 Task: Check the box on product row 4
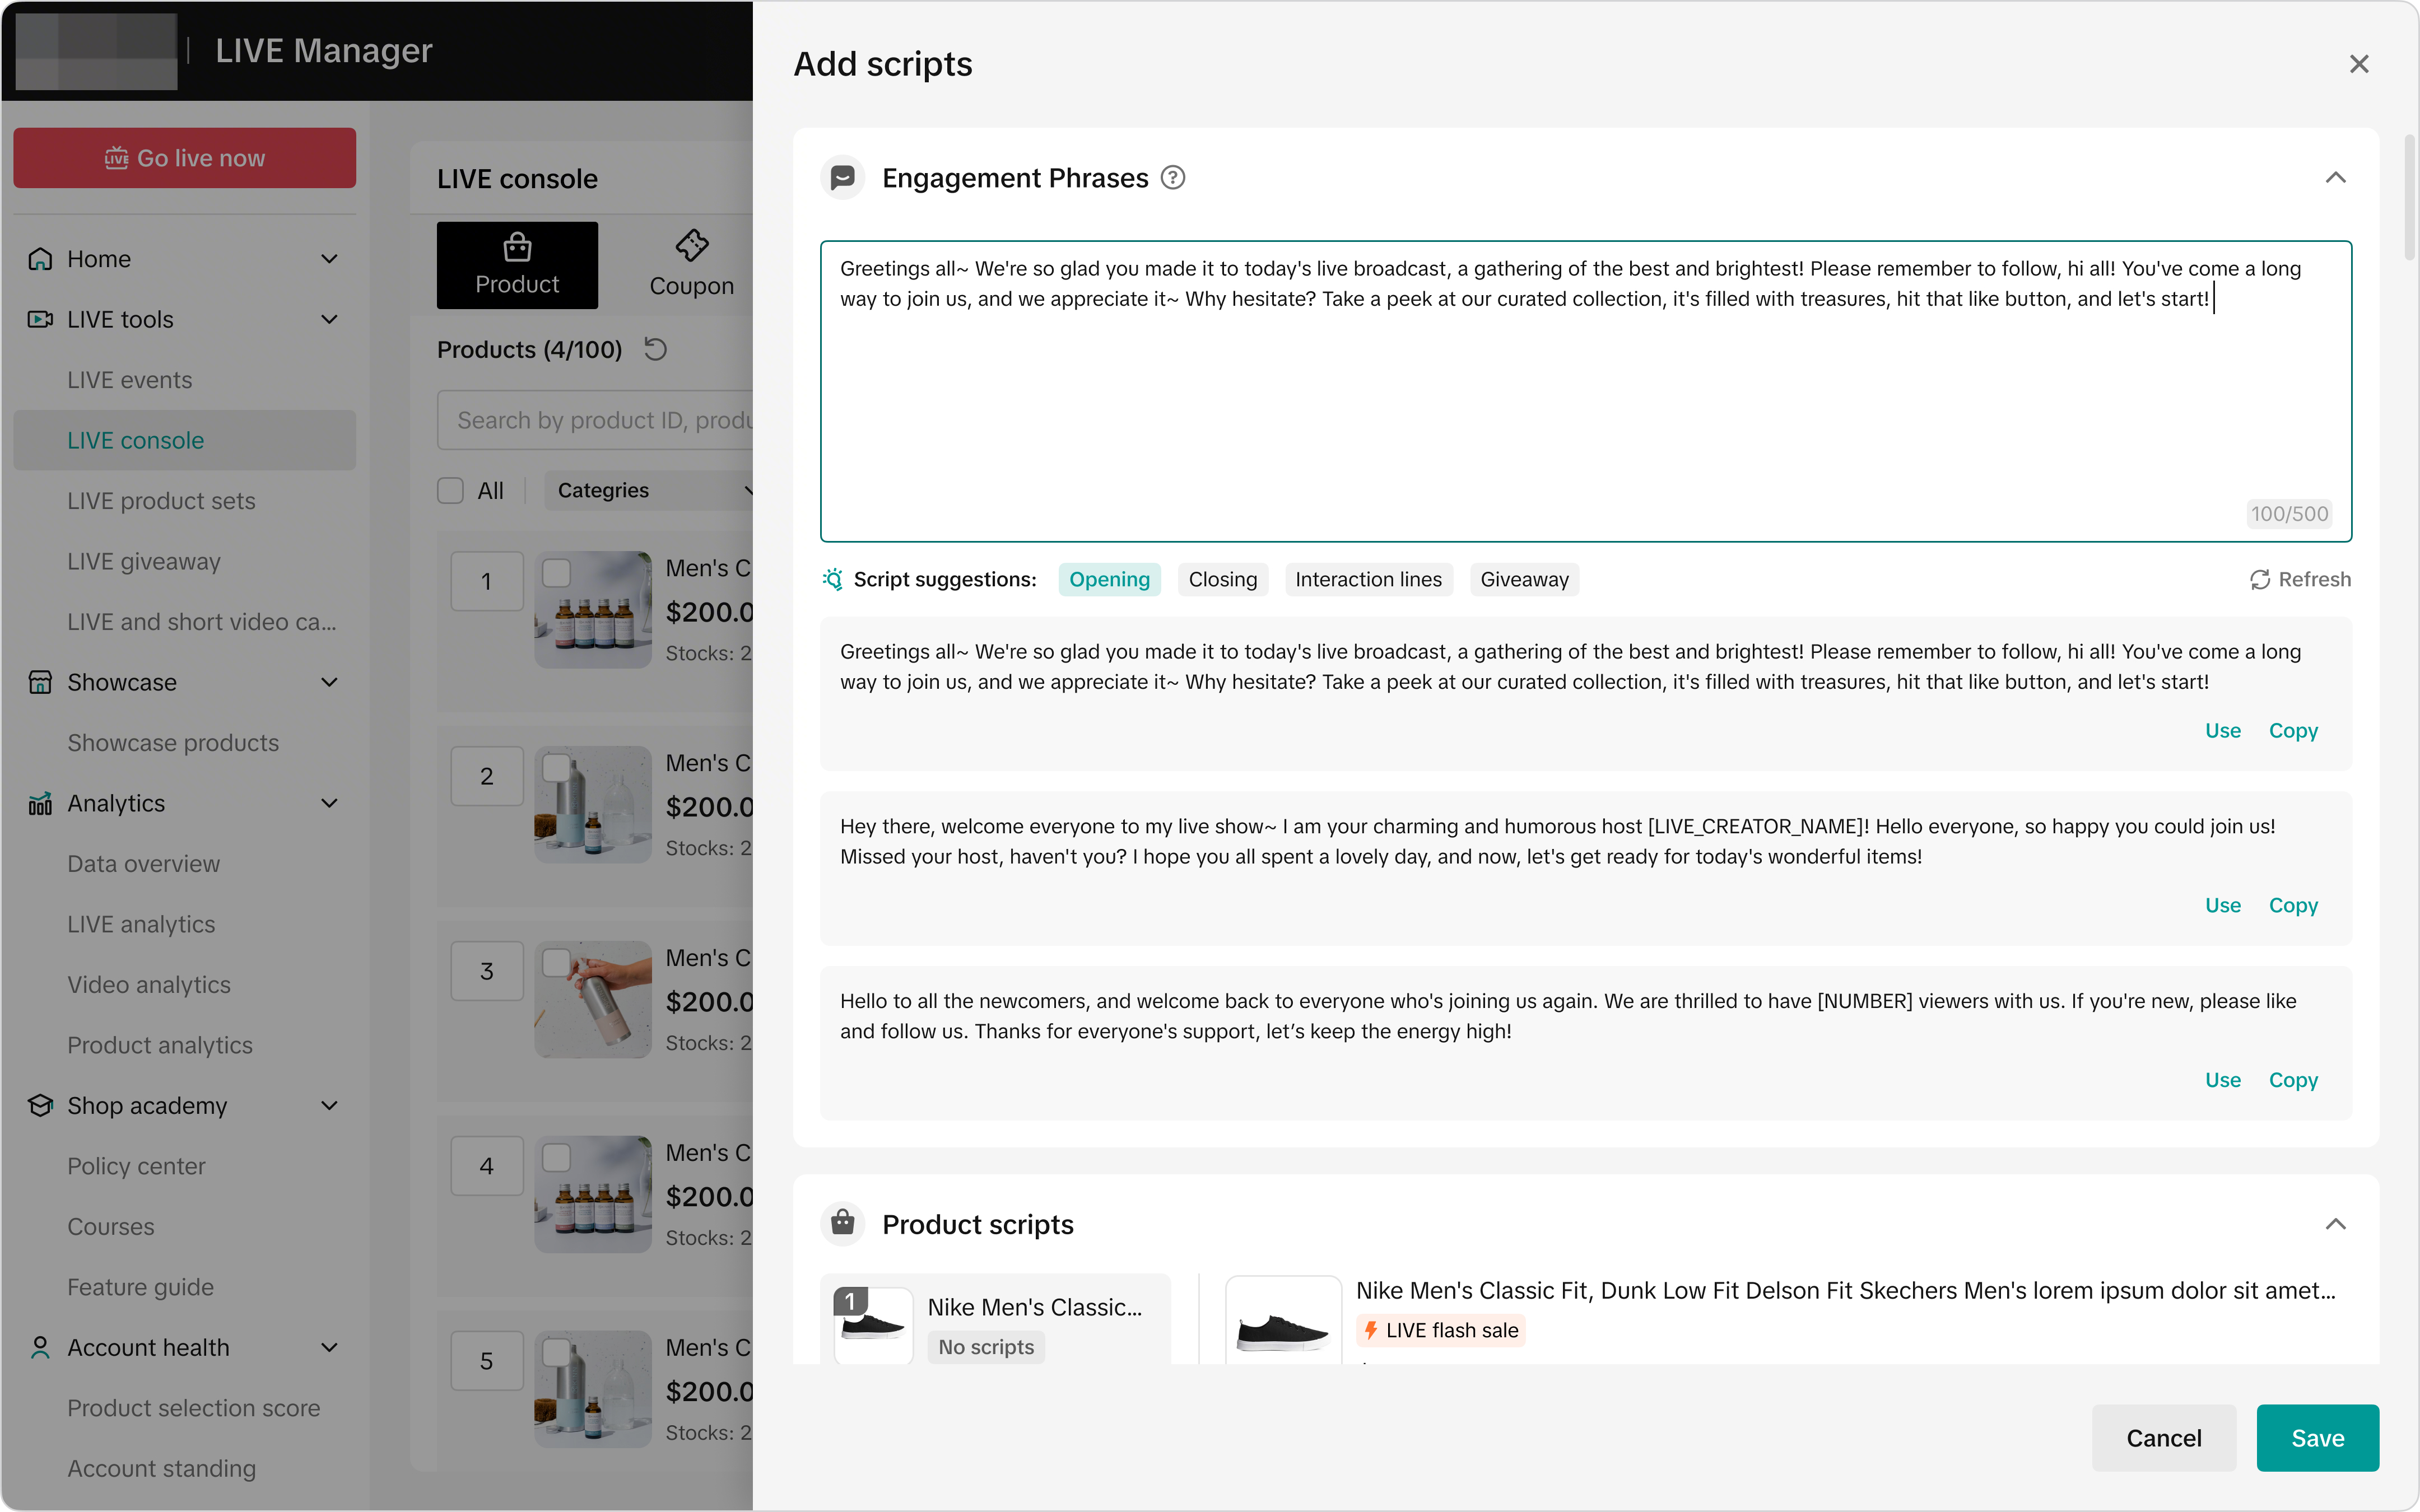(x=556, y=1158)
